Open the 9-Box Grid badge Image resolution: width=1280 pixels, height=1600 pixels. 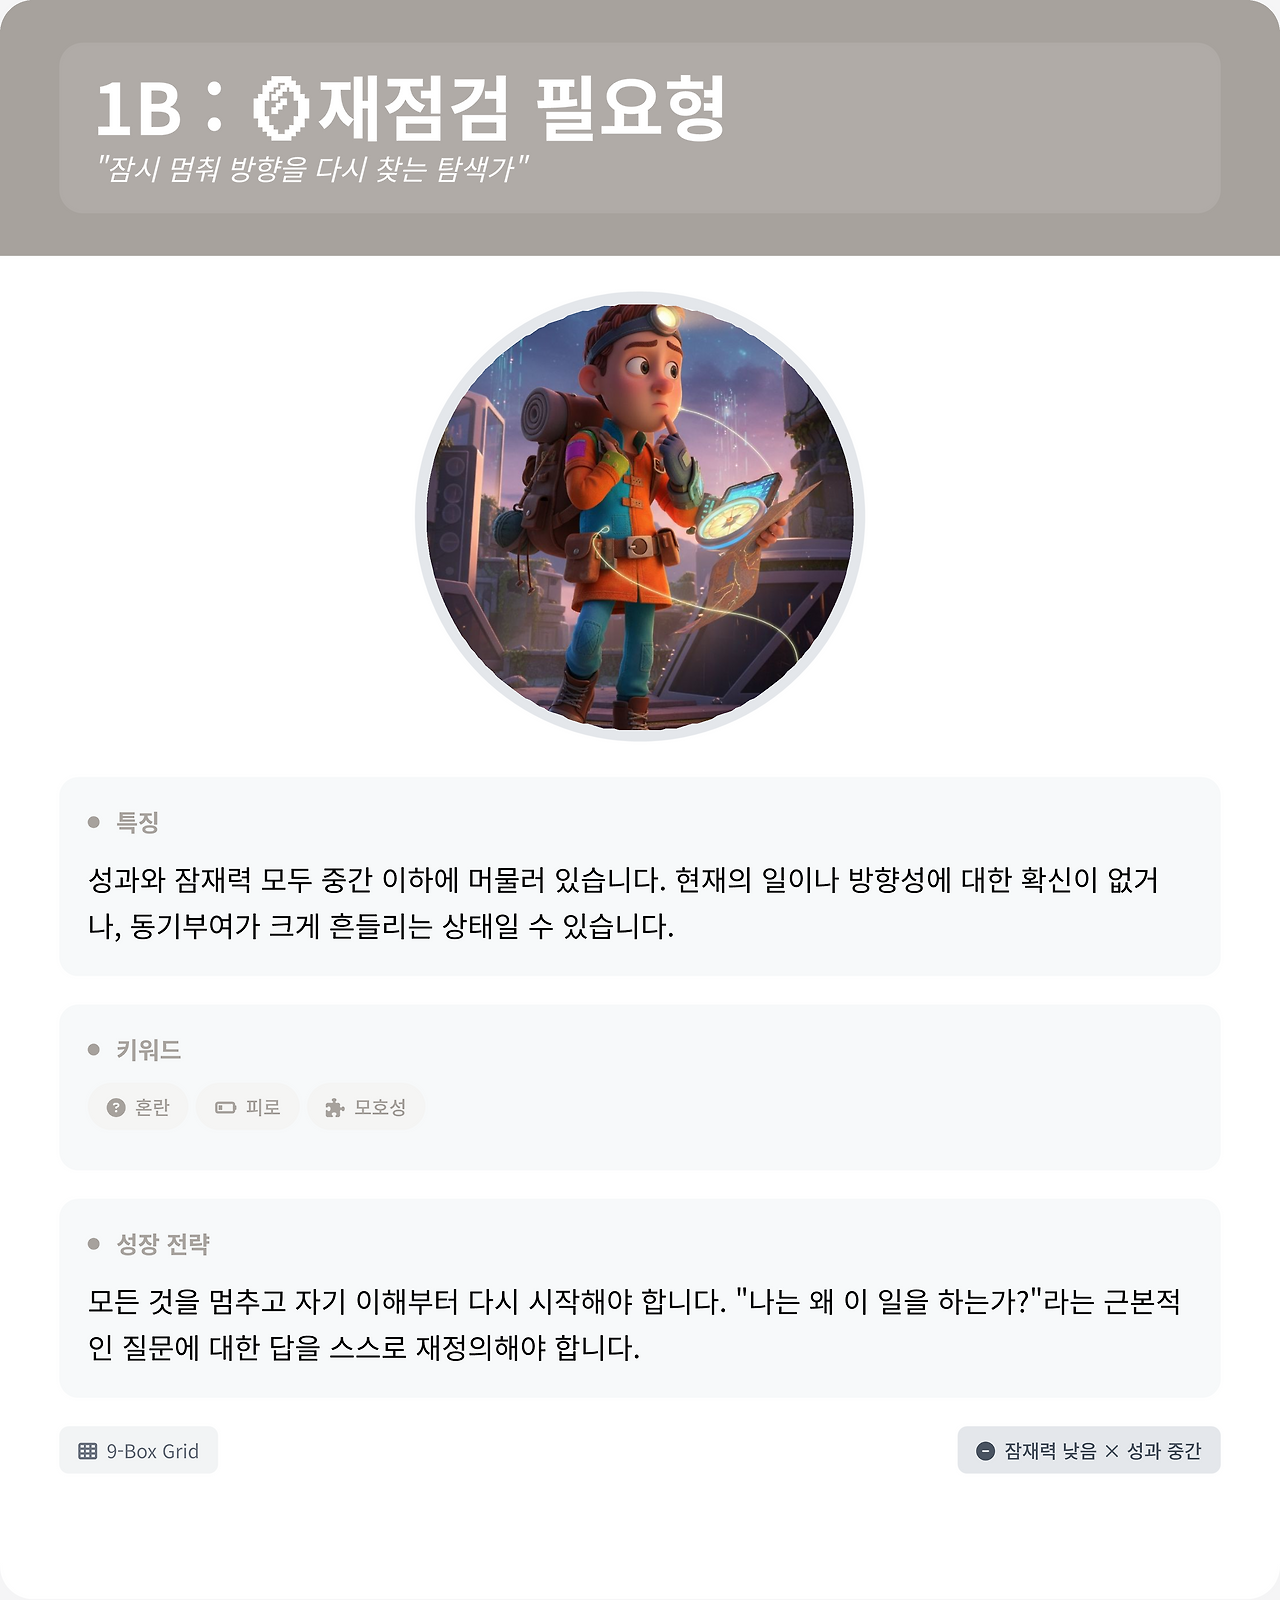click(x=139, y=1451)
